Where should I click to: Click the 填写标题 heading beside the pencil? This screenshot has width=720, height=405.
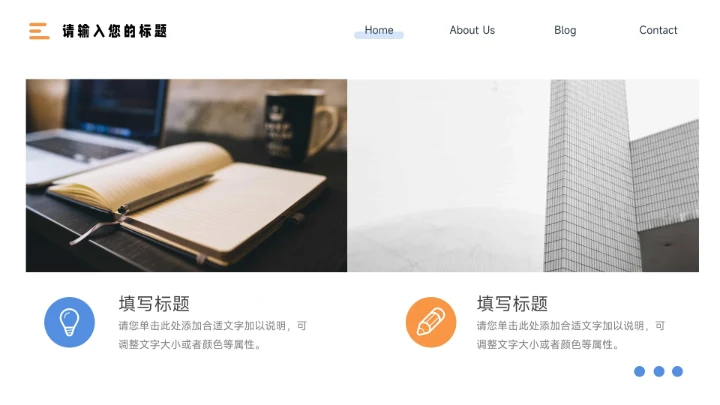pyautogui.click(x=512, y=304)
